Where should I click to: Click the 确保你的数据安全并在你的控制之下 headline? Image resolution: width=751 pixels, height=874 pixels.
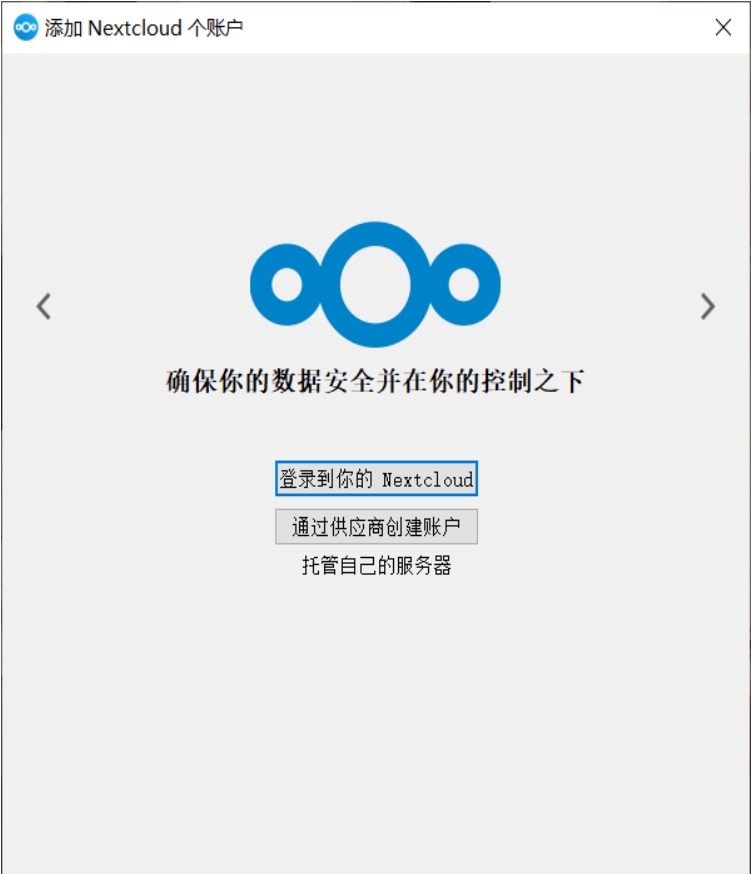pyautogui.click(x=375, y=381)
